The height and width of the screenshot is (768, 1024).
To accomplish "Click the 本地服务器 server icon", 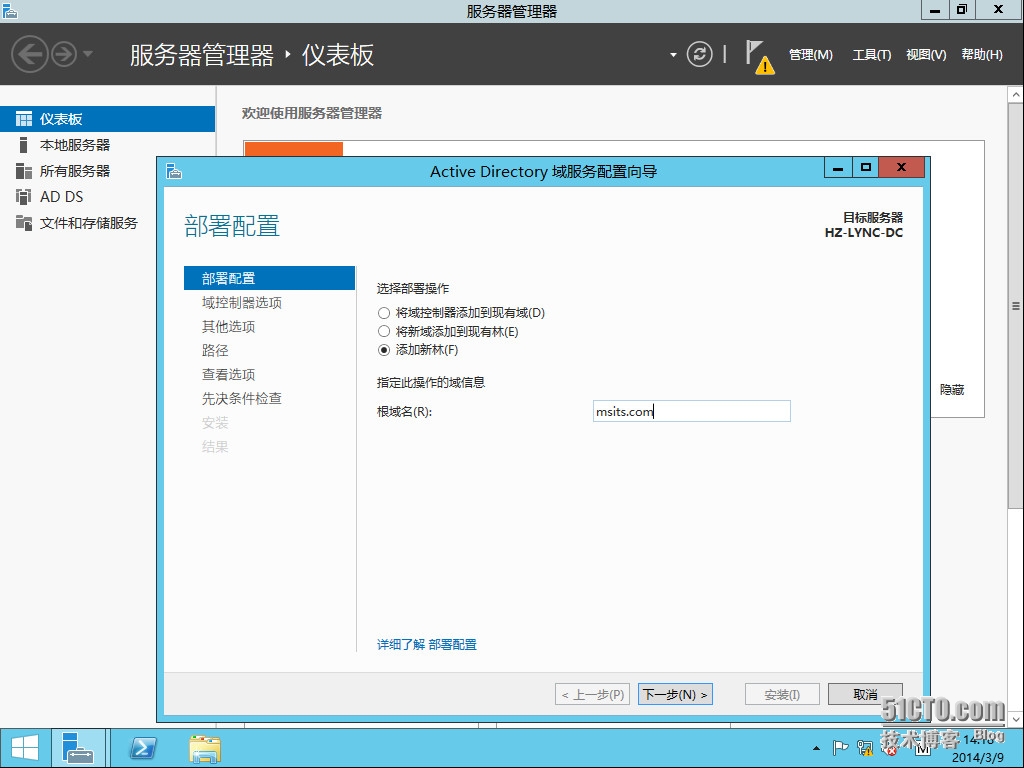I will (24, 145).
